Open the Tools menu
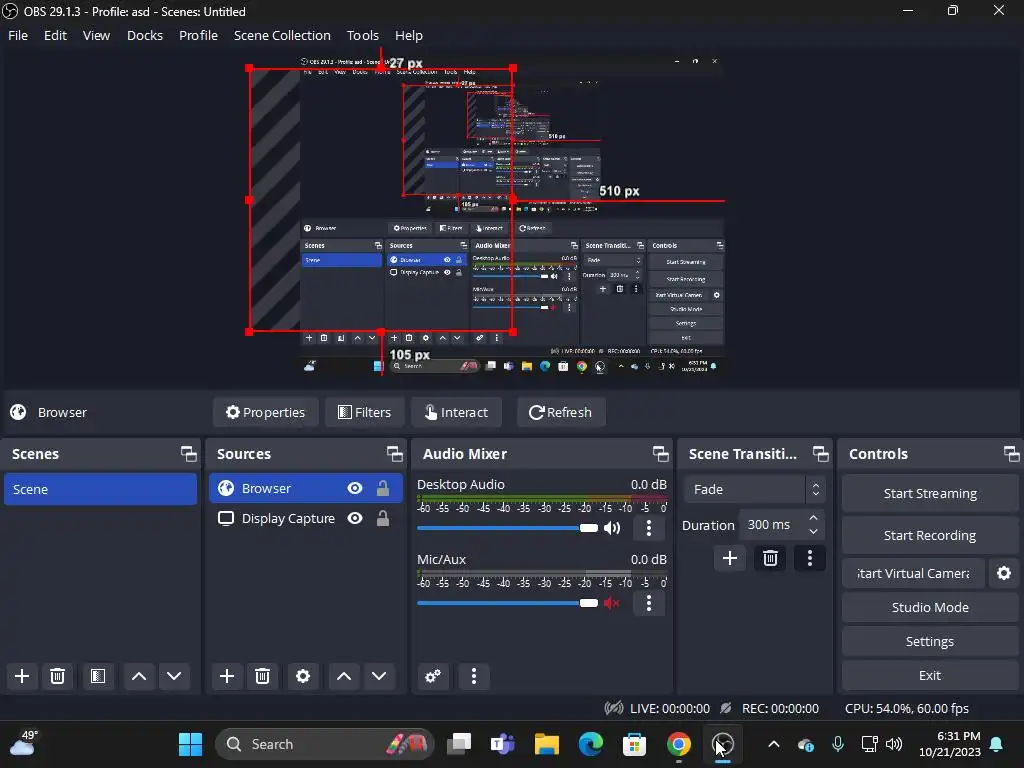This screenshot has height=768, width=1024. [362, 35]
